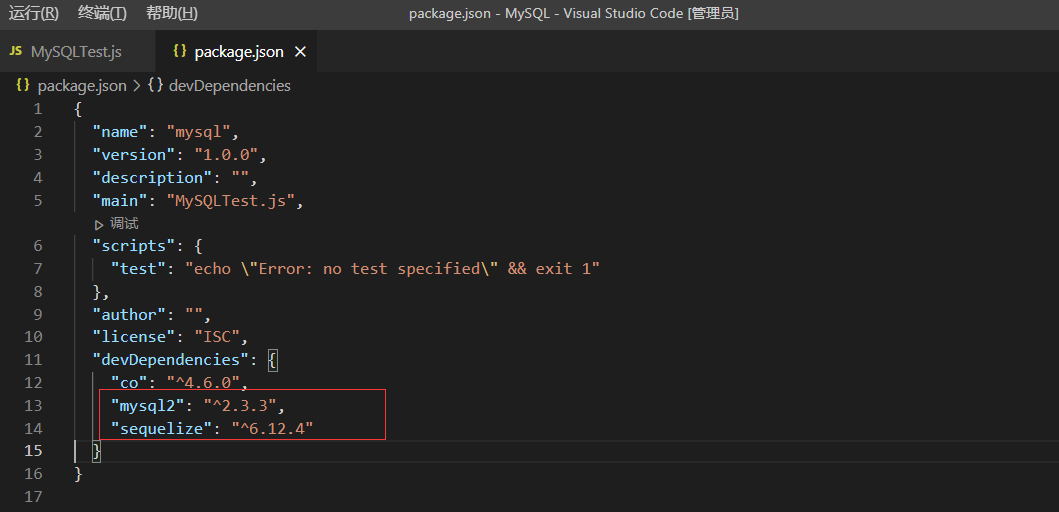Viewport: 1059px width, 512px height.
Task: Click the 调试 debug code lens
Action: pos(124,224)
